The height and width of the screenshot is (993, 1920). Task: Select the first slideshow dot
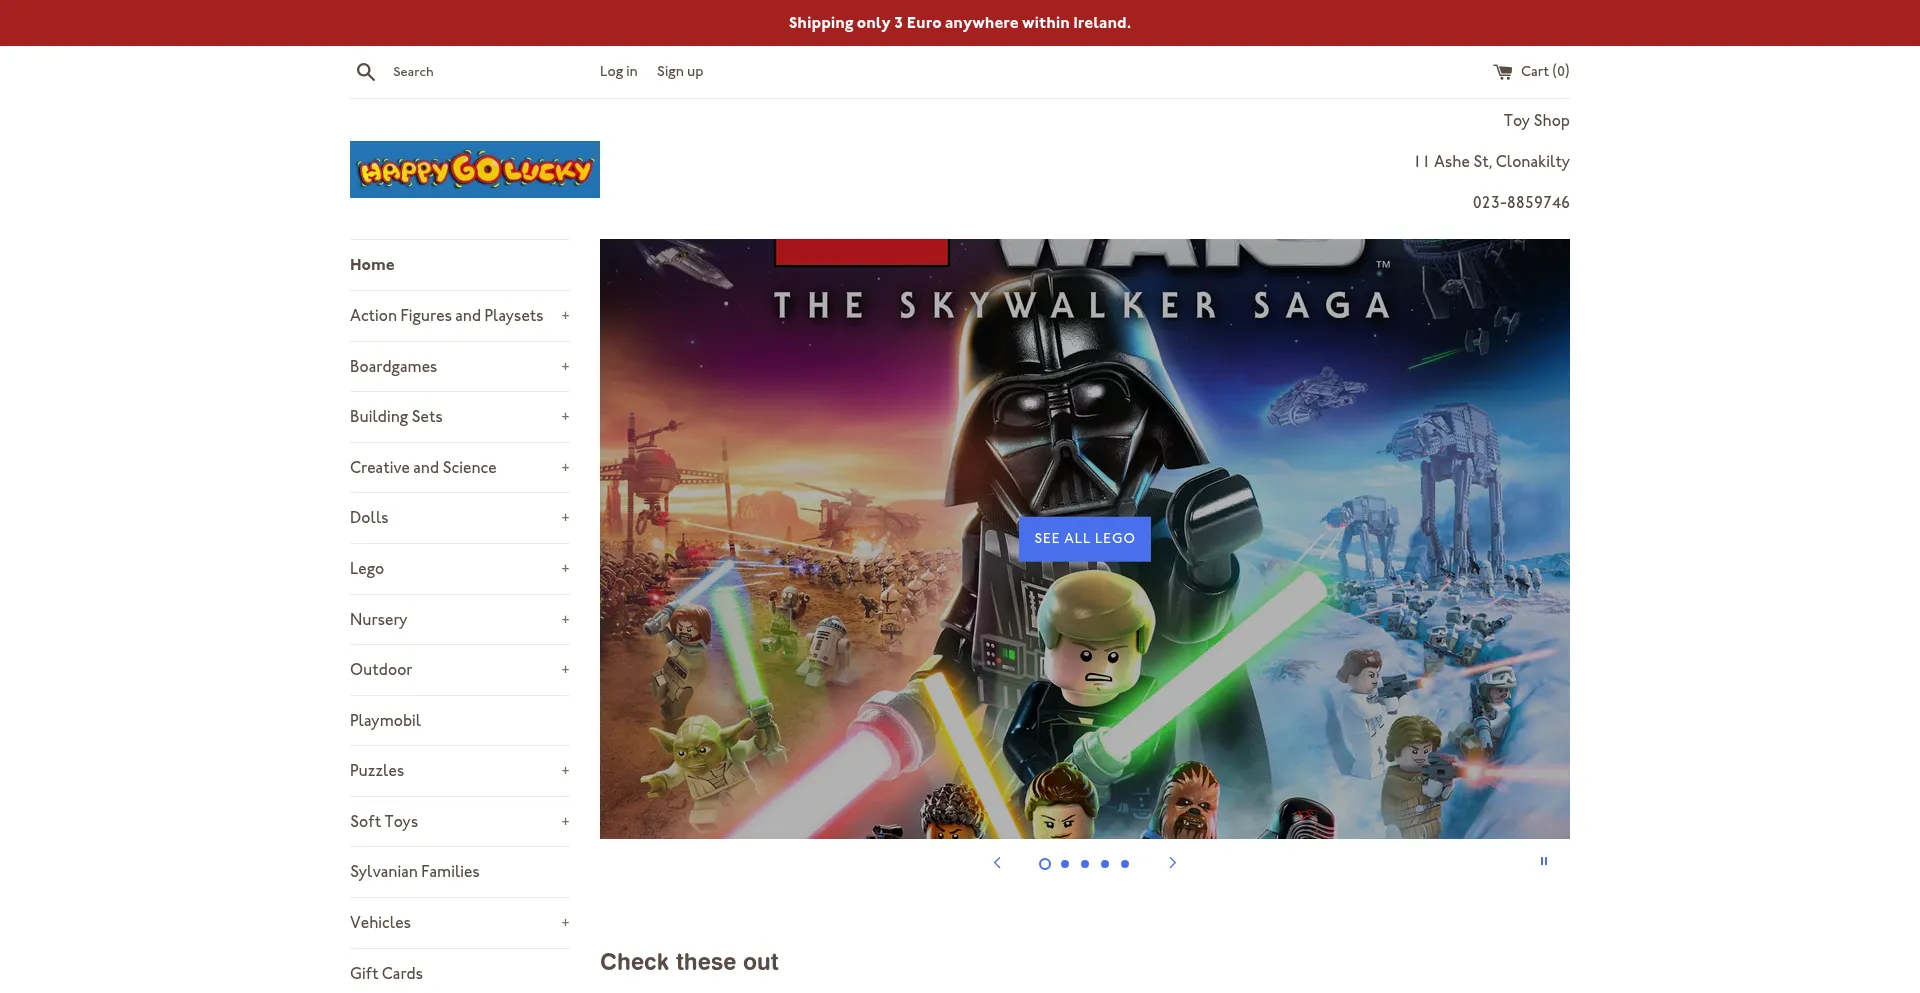tap(1045, 864)
